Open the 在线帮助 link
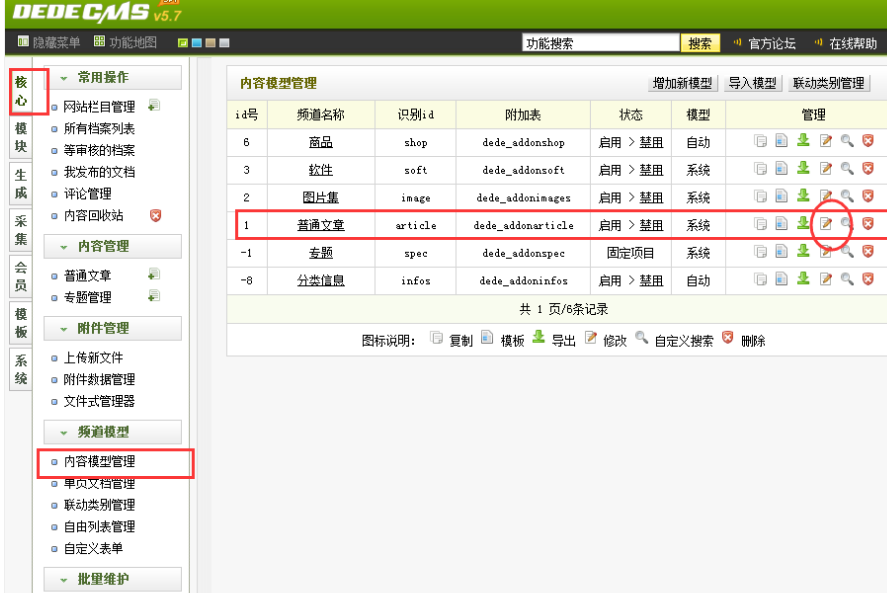 tap(852, 43)
